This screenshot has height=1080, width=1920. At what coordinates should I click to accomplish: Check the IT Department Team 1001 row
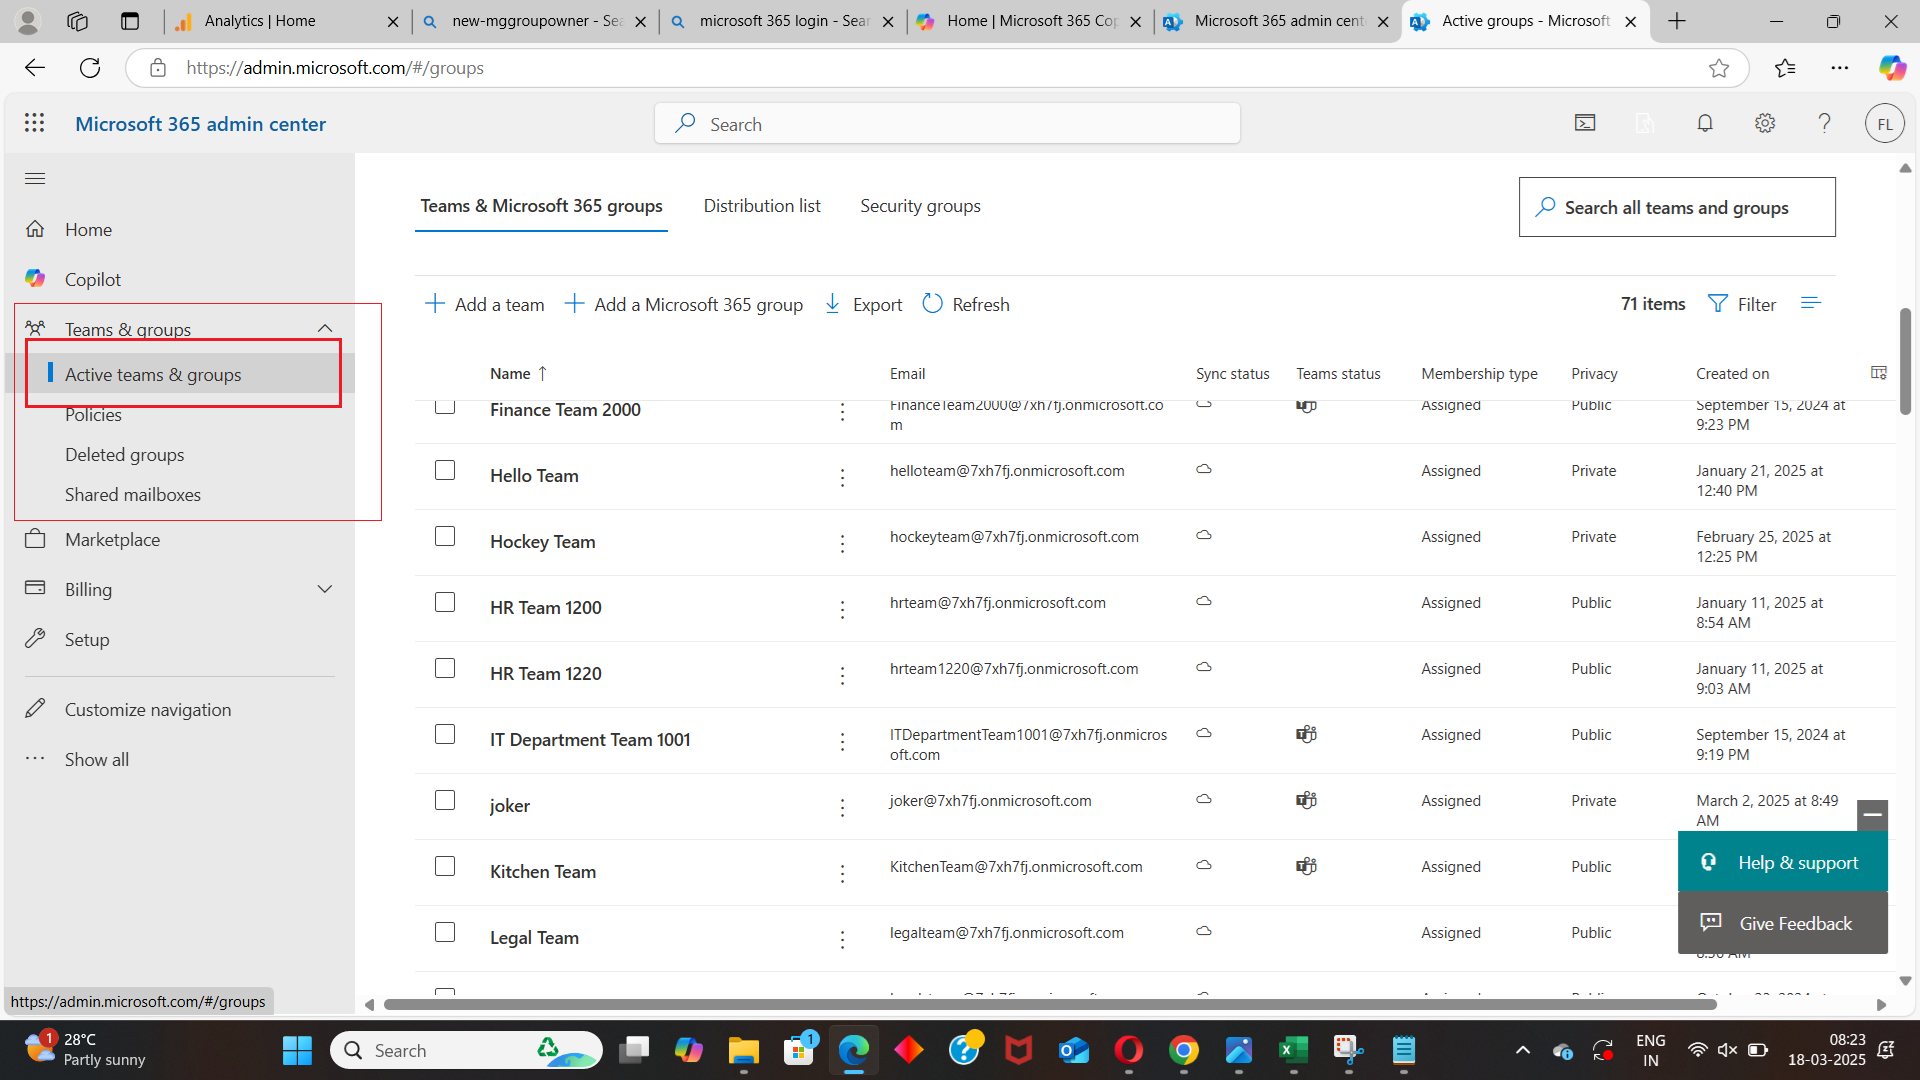[445, 734]
